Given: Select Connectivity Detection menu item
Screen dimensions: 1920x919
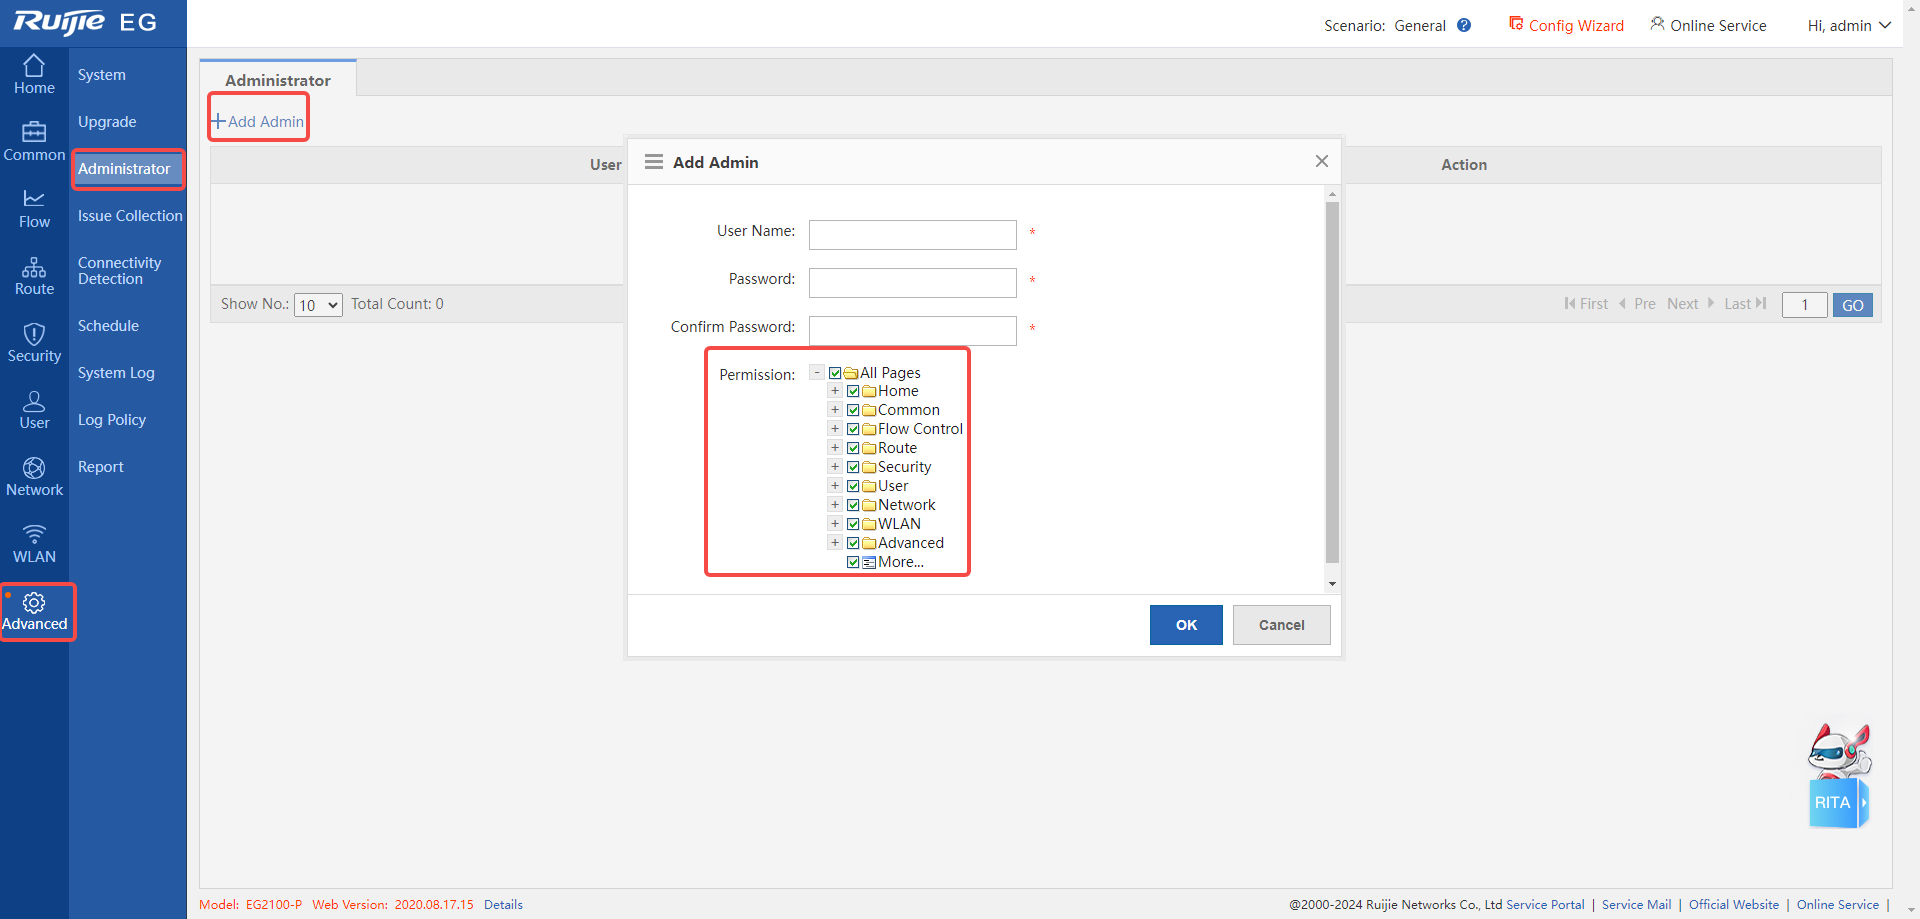Looking at the screenshot, I should (x=119, y=271).
